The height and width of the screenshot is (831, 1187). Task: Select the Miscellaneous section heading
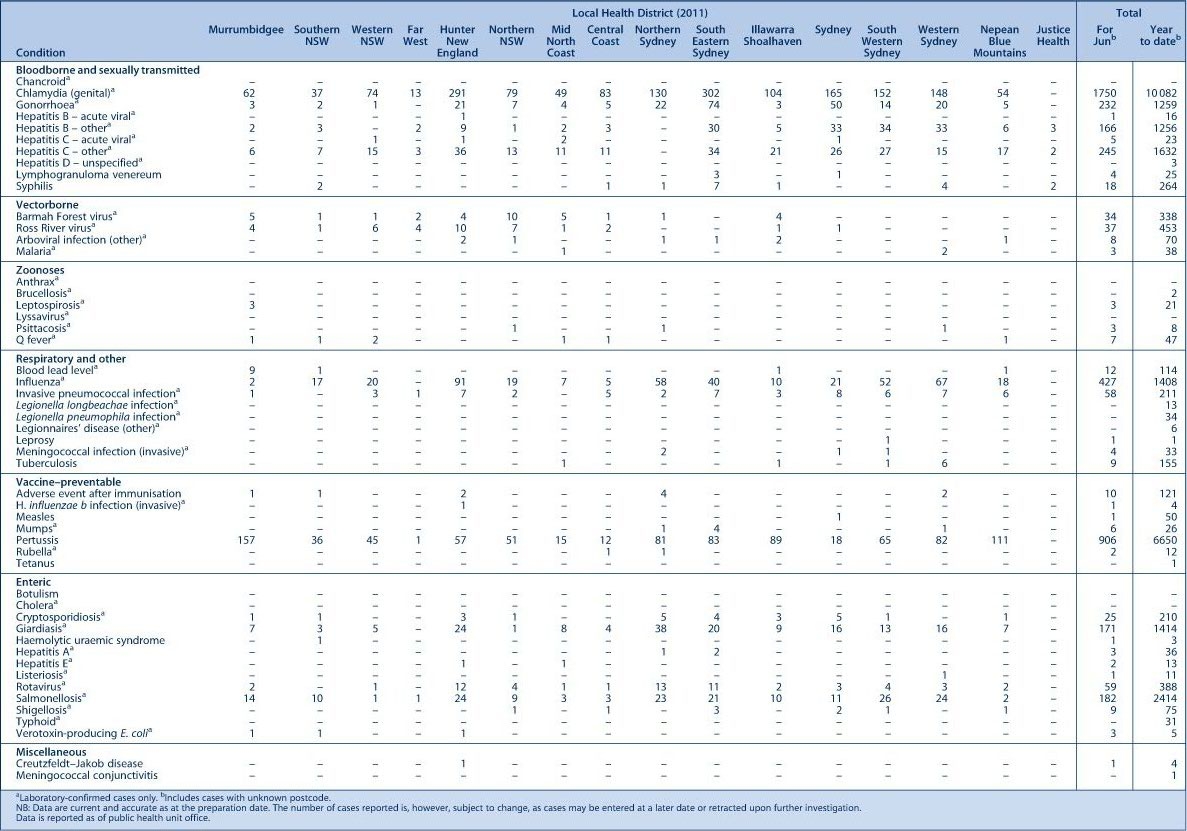(x=51, y=752)
